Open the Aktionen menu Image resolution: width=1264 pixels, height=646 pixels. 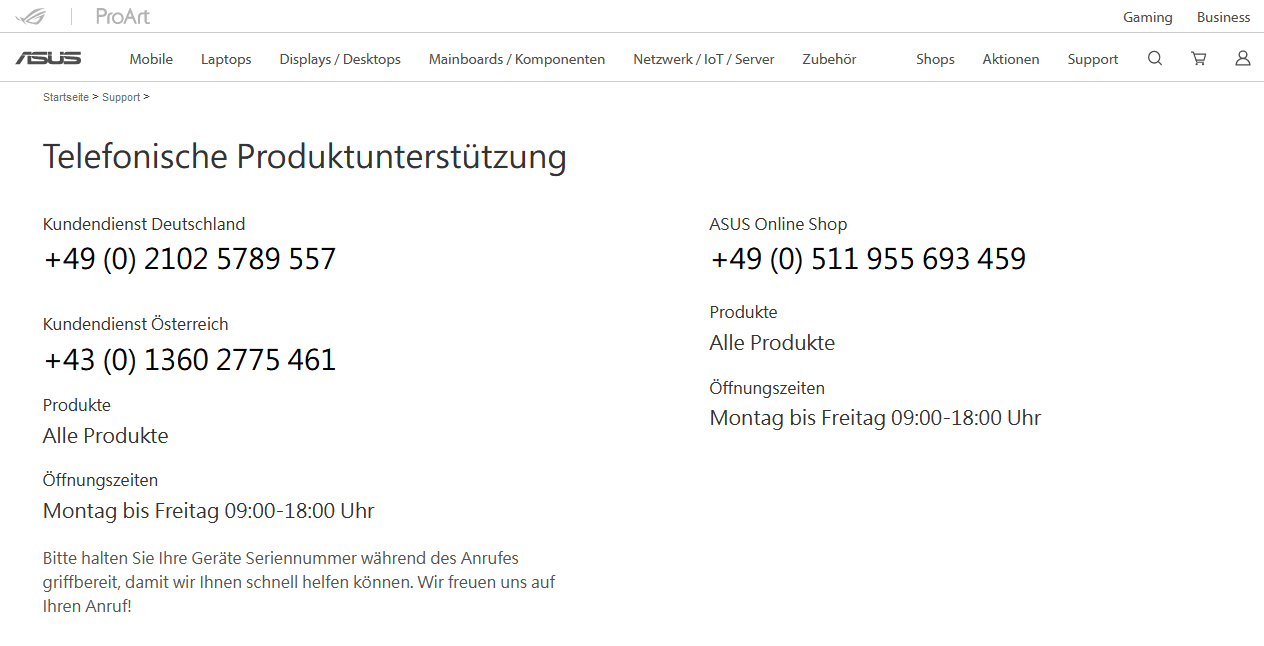pos(1011,59)
